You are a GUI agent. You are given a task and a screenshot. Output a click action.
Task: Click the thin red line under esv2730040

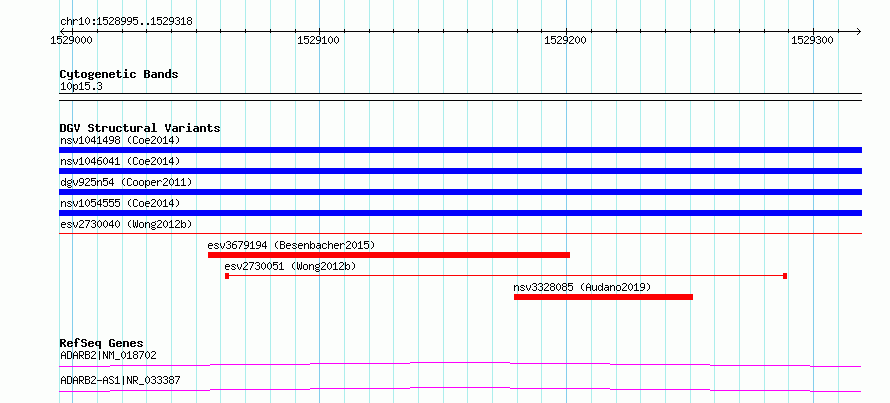point(460,233)
